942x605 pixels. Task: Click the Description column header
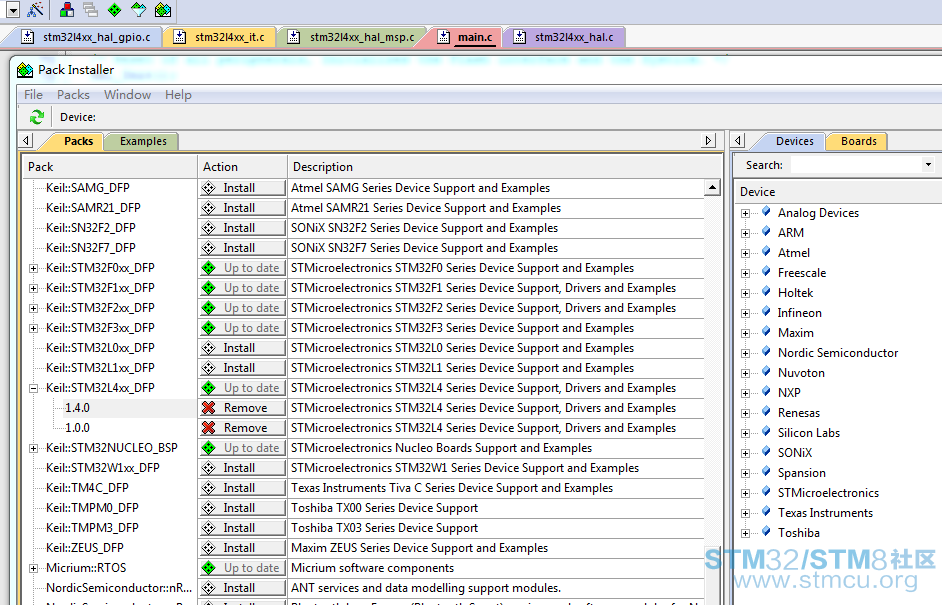pos(503,166)
